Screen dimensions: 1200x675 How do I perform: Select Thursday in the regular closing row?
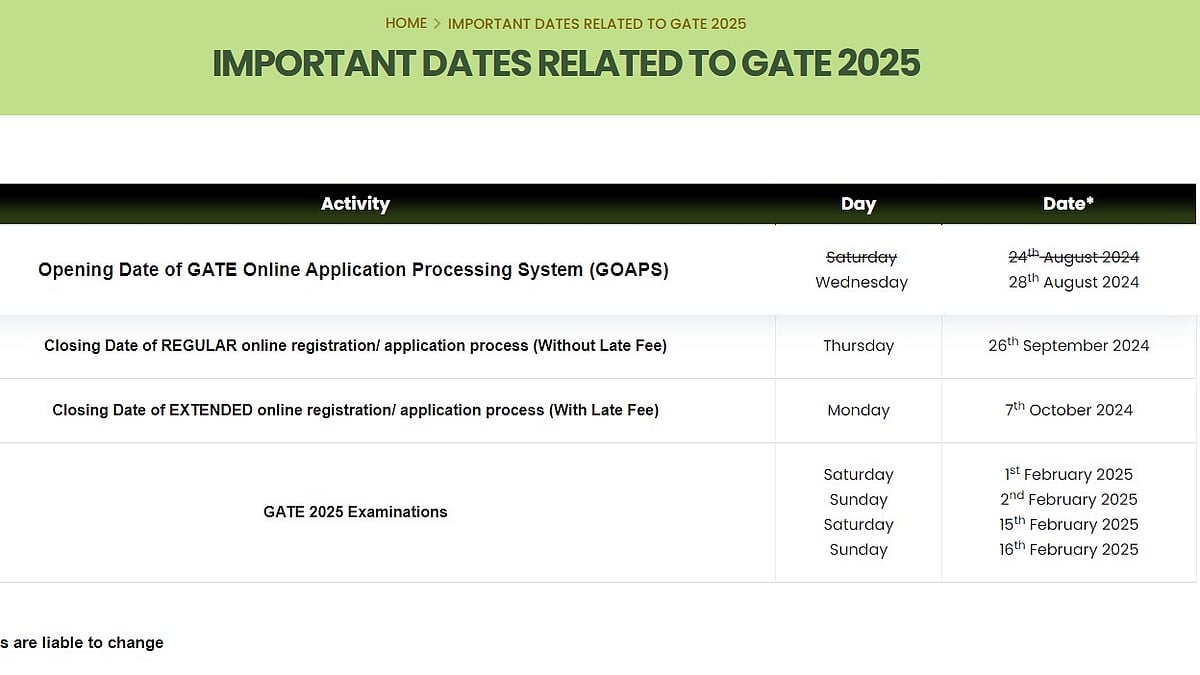pos(858,345)
